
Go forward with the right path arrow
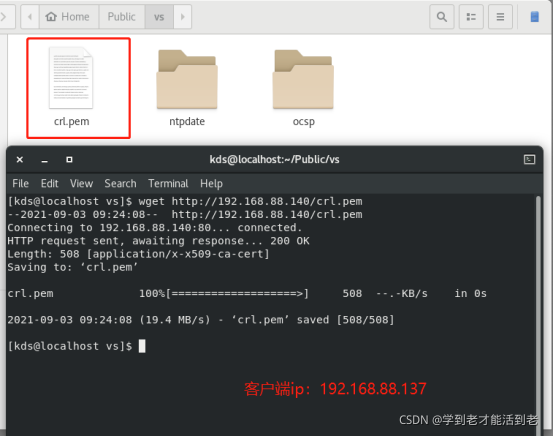pyautogui.click(x=183, y=17)
